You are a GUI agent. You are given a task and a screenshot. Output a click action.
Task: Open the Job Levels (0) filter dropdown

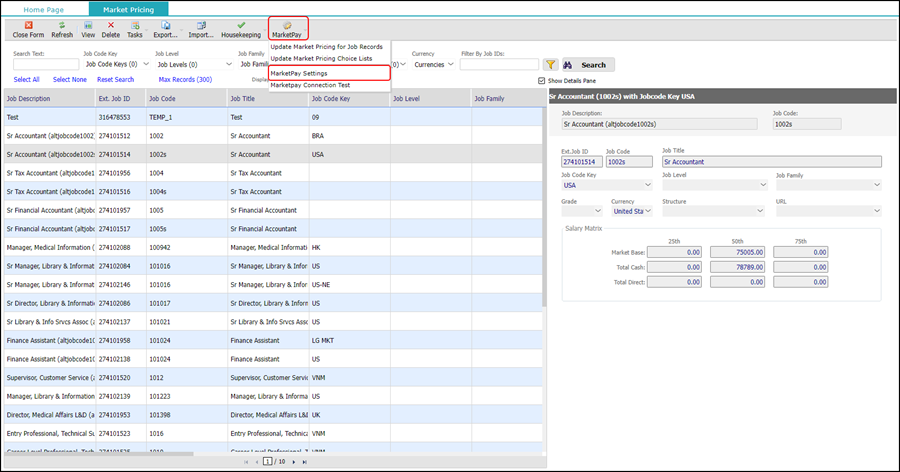[x=194, y=64]
